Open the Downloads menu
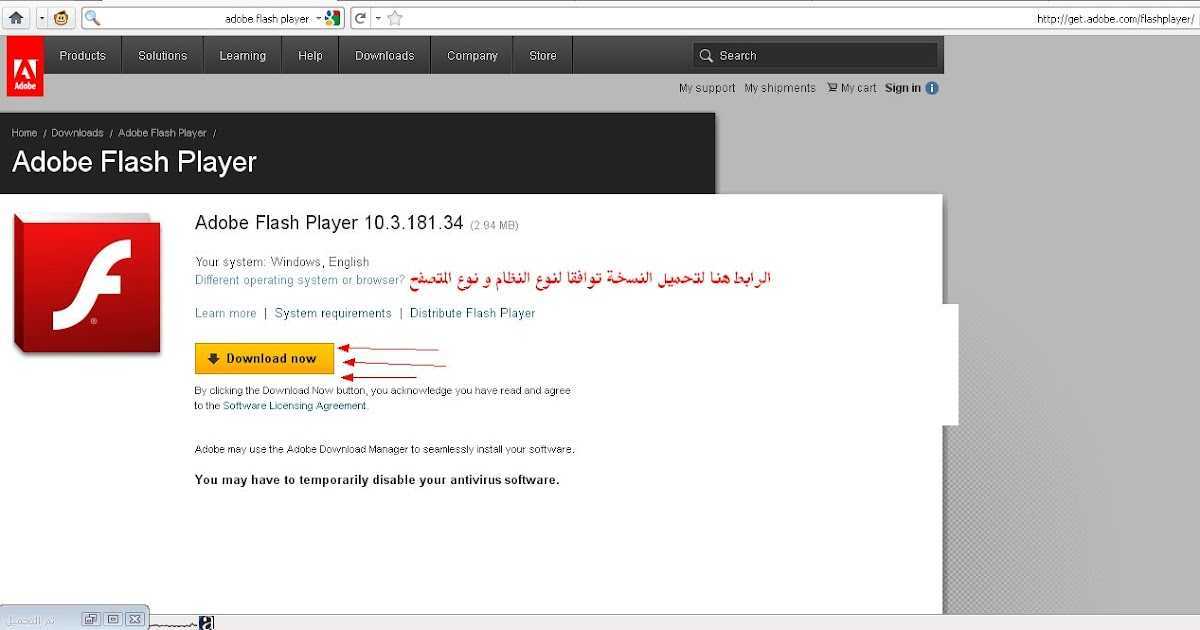1200x630 pixels. tap(384, 56)
